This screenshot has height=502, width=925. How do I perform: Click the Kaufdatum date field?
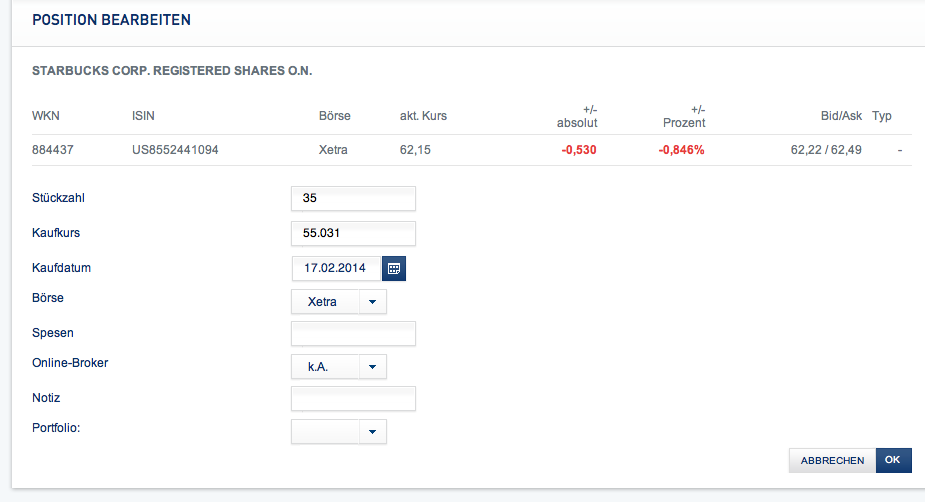click(x=337, y=268)
